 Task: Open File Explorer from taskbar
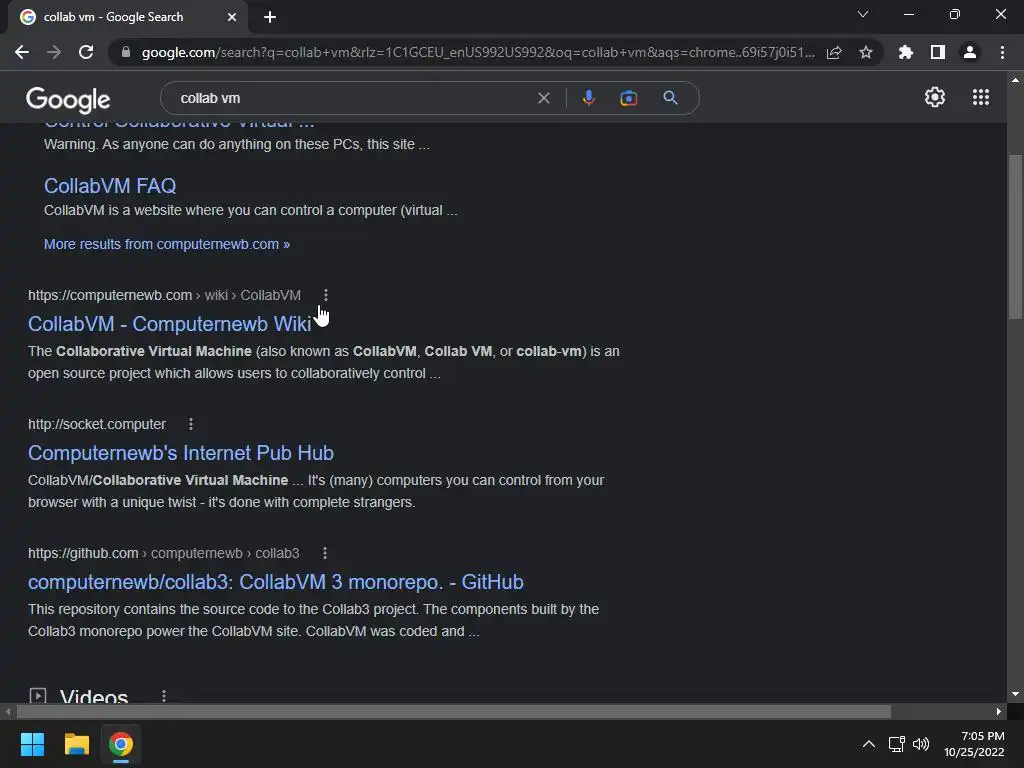pyautogui.click(x=76, y=744)
